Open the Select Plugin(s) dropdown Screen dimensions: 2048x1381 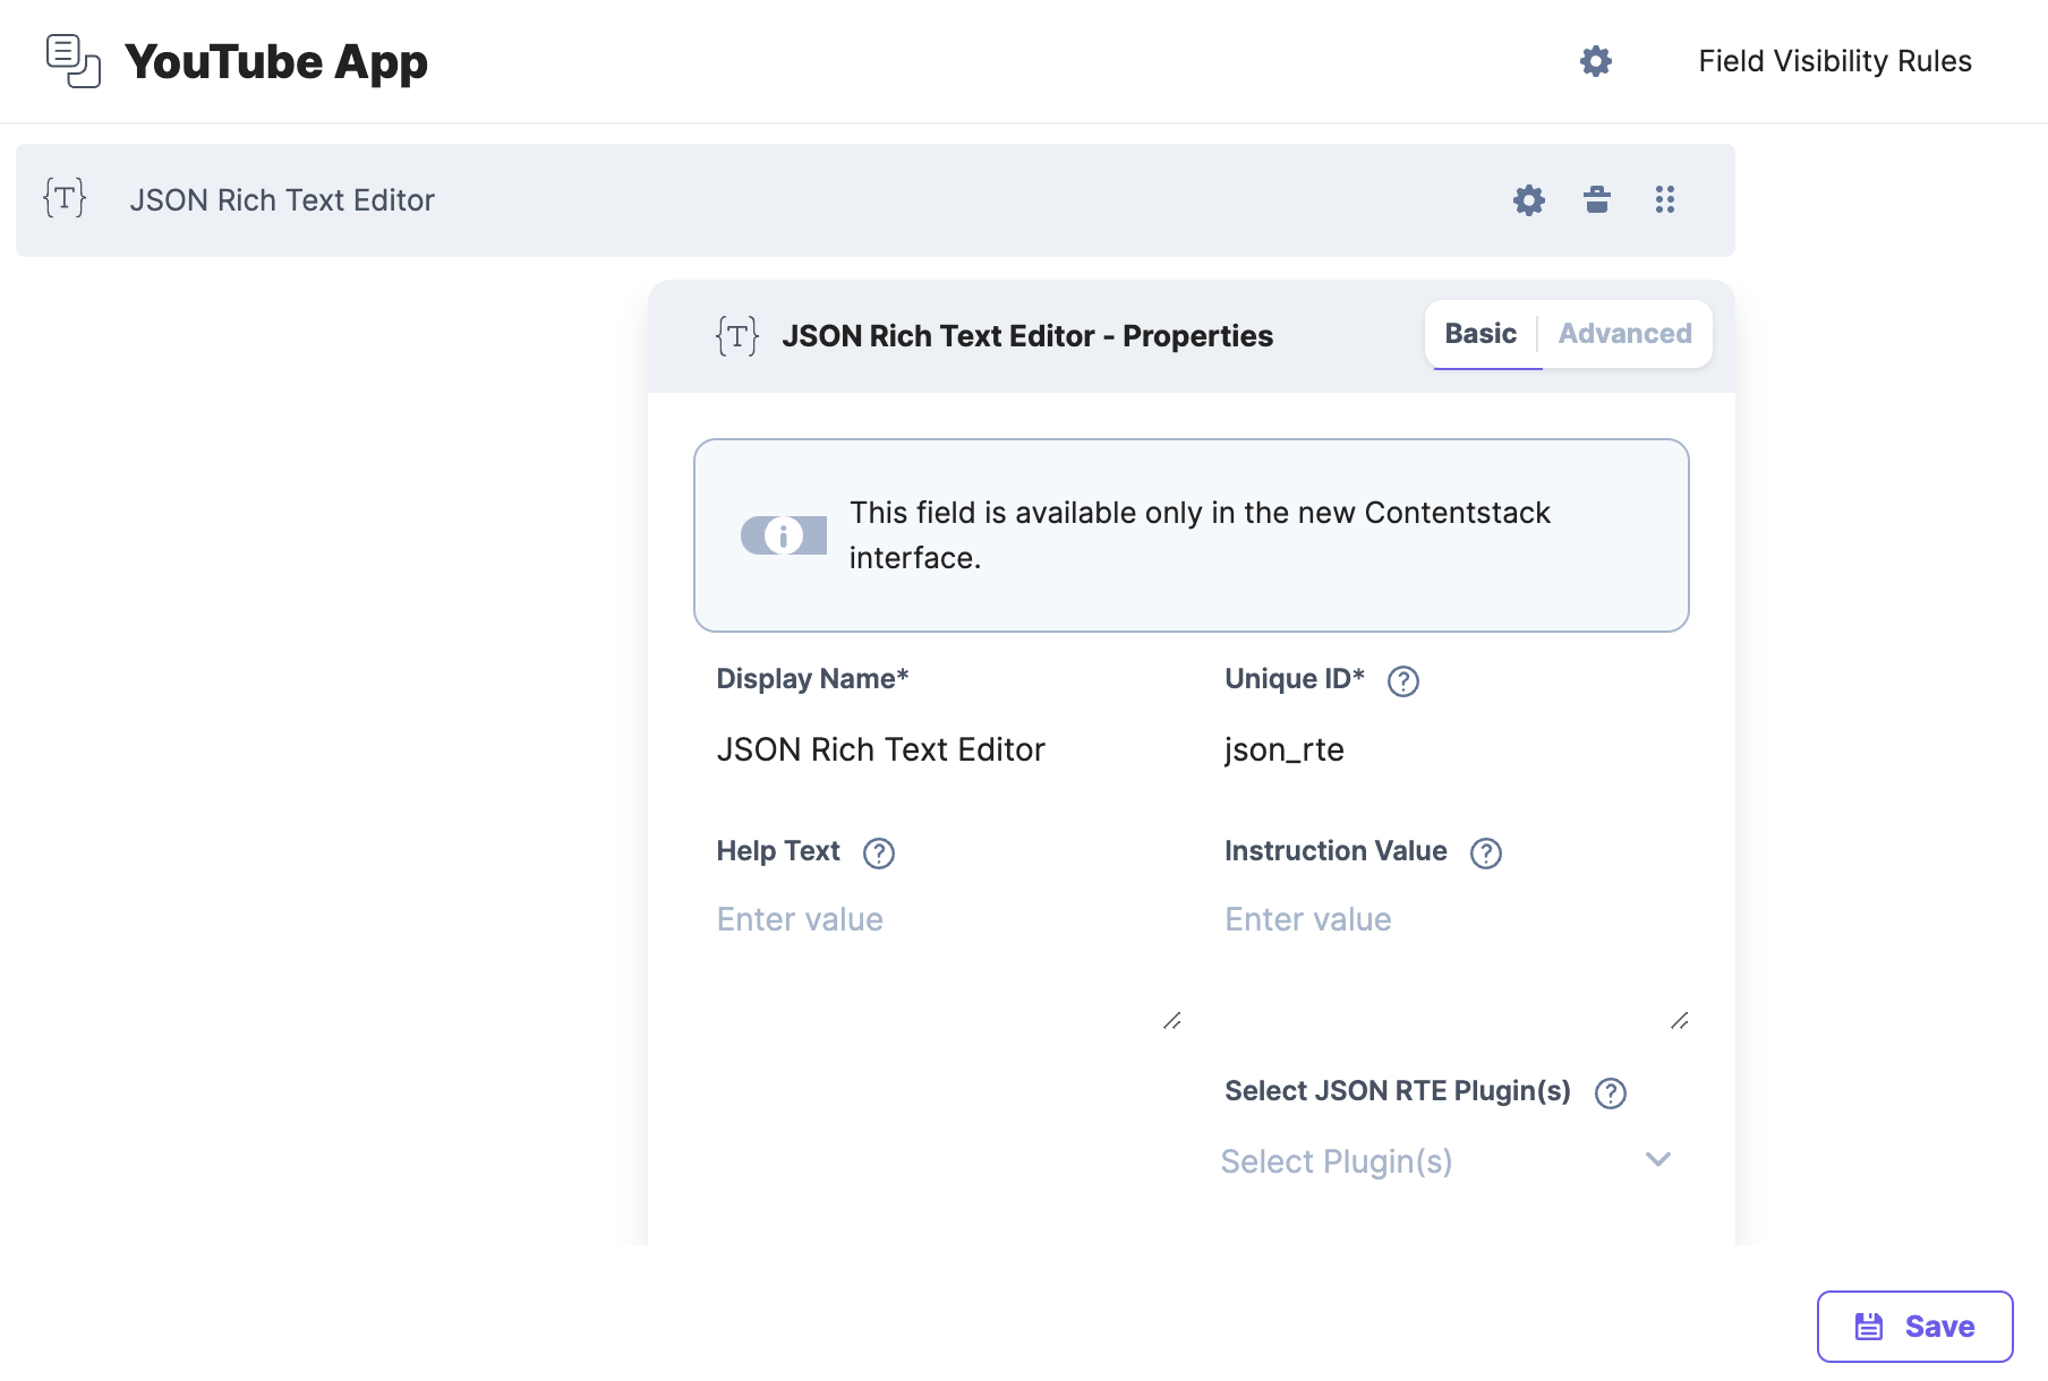(1449, 1161)
